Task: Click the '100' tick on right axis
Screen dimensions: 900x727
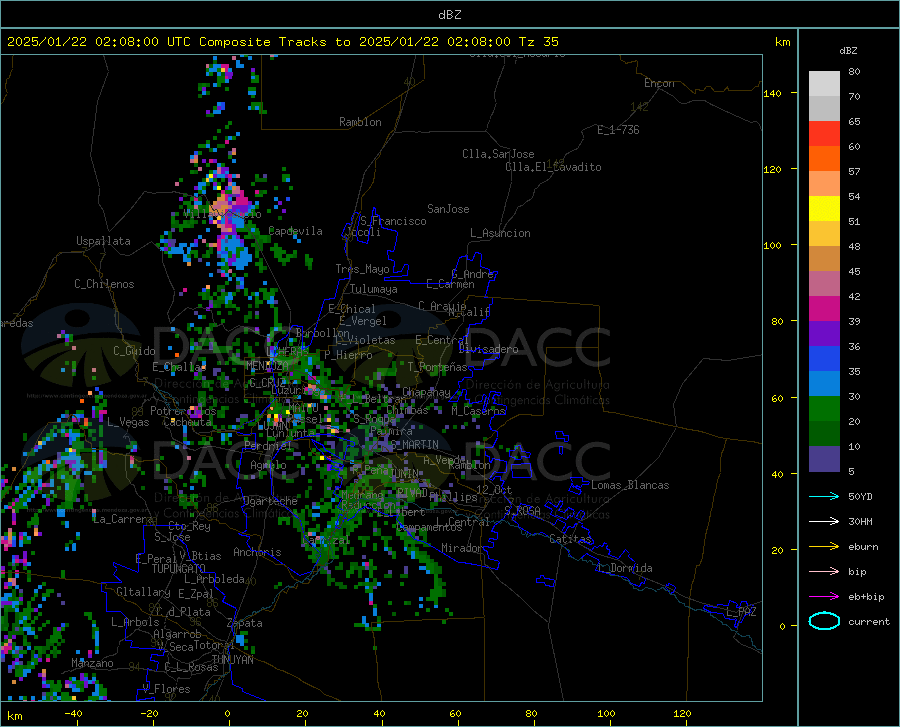Action: [772, 246]
